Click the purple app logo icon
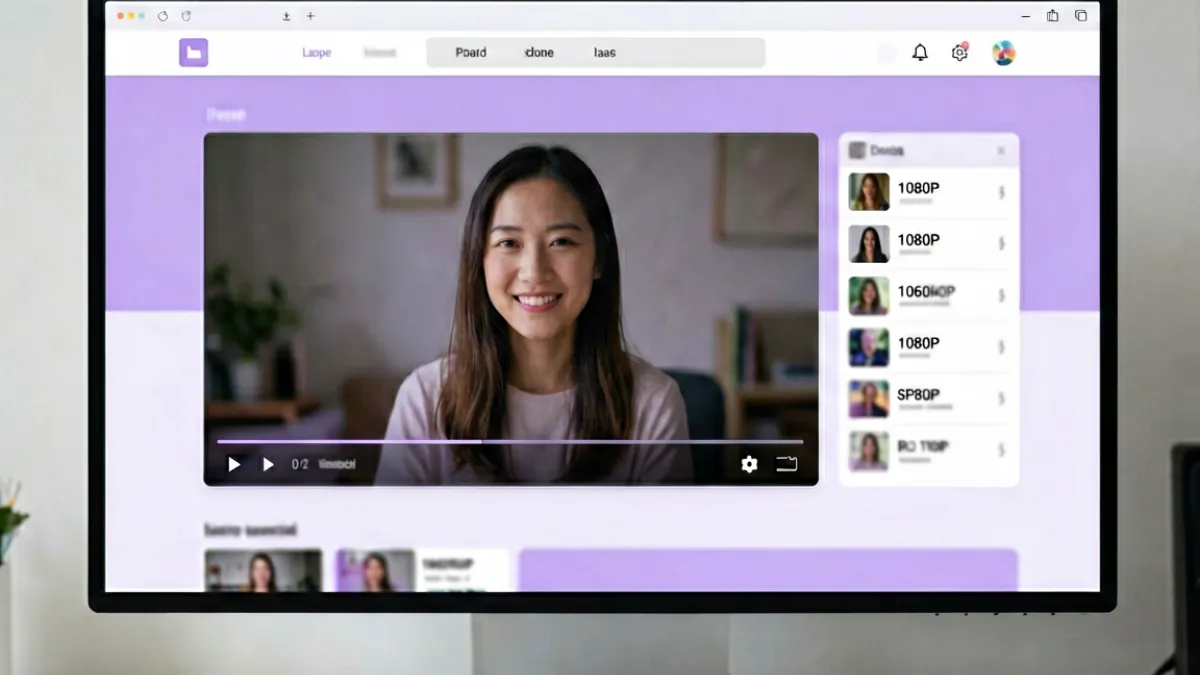Image resolution: width=1200 pixels, height=675 pixels. tap(193, 53)
